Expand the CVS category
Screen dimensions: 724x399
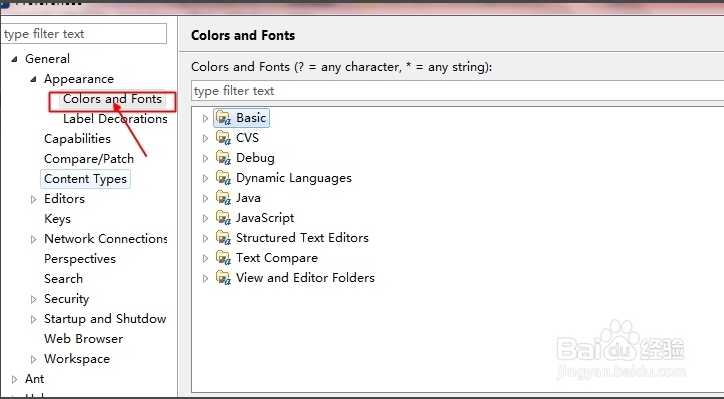point(205,139)
